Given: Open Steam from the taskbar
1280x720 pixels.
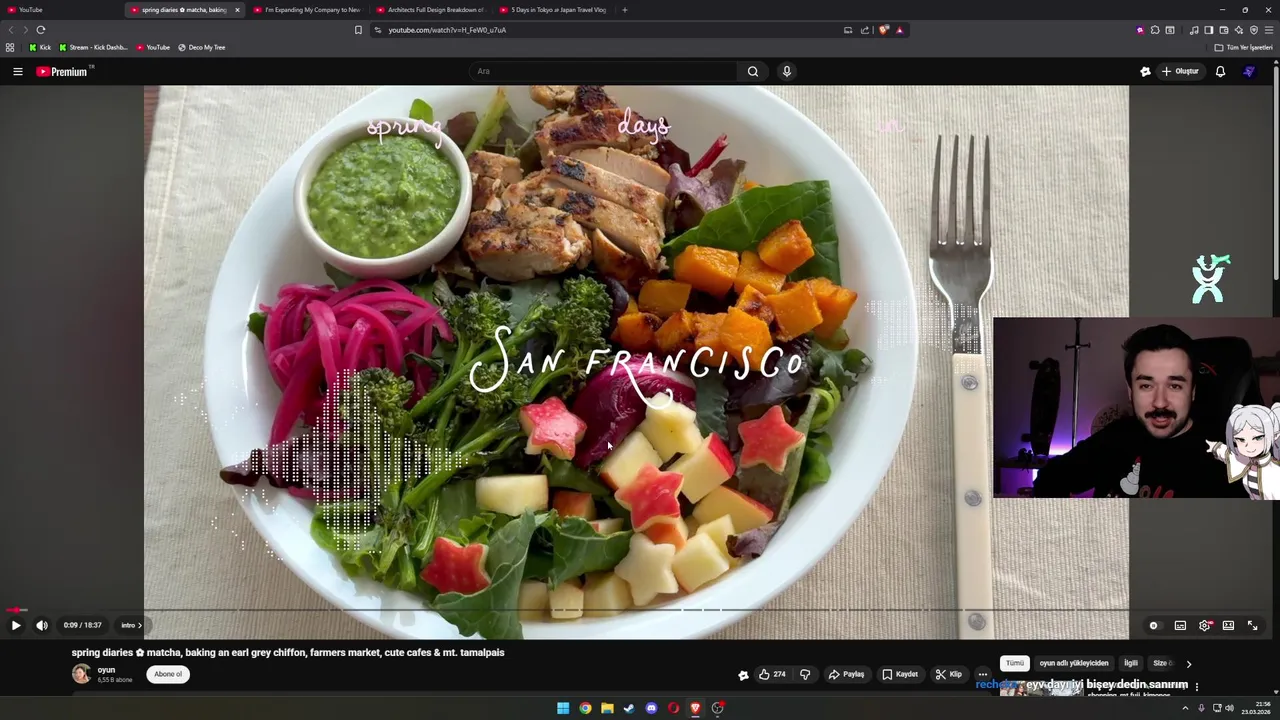Looking at the screenshot, I should (x=629, y=708).
